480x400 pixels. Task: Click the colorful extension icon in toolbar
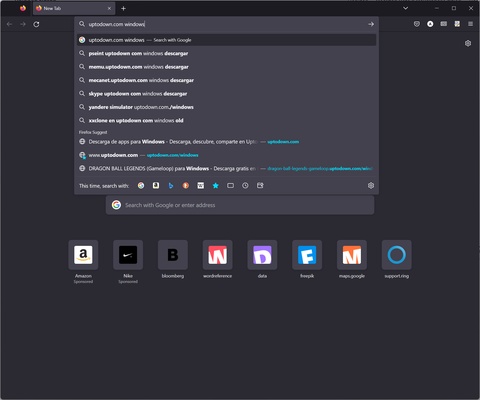(x=457, y=24)
